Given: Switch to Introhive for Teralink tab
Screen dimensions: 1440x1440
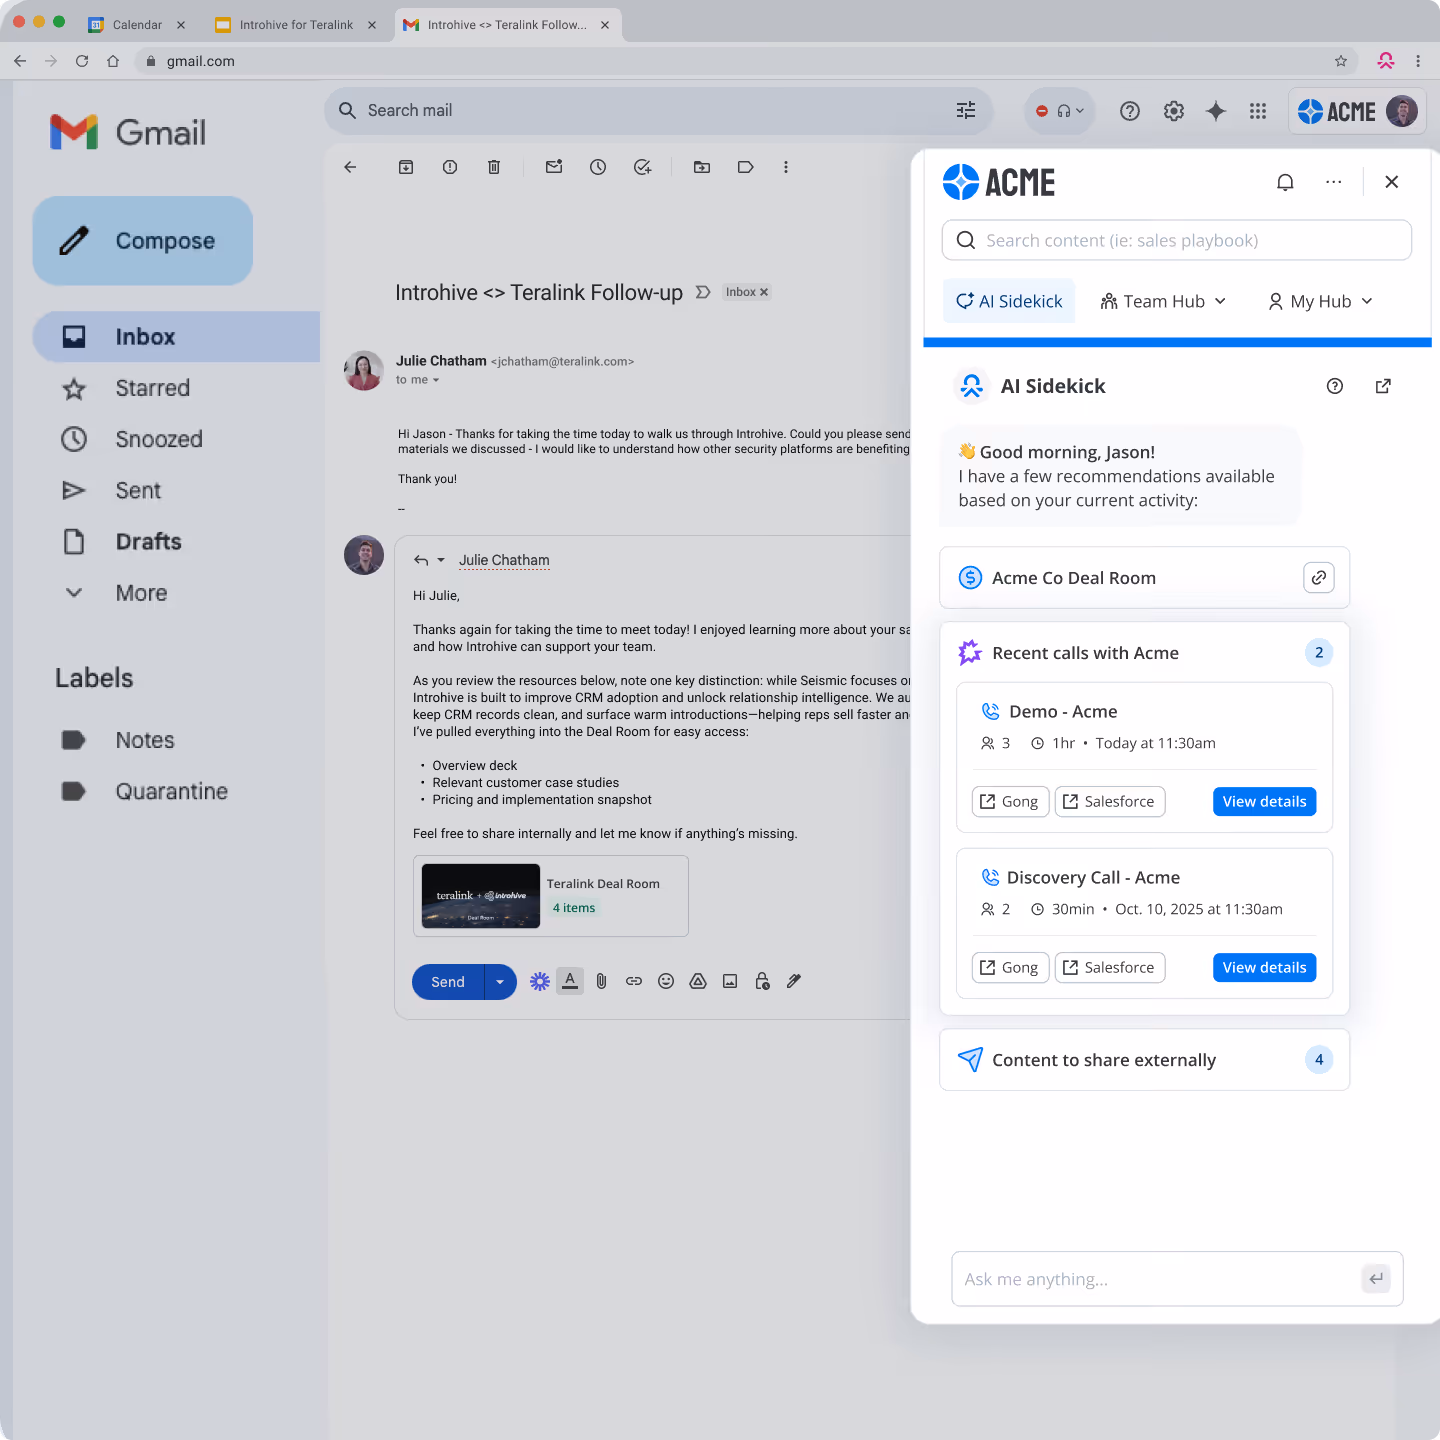Looking at the screenshot, I should pos(296,25).
